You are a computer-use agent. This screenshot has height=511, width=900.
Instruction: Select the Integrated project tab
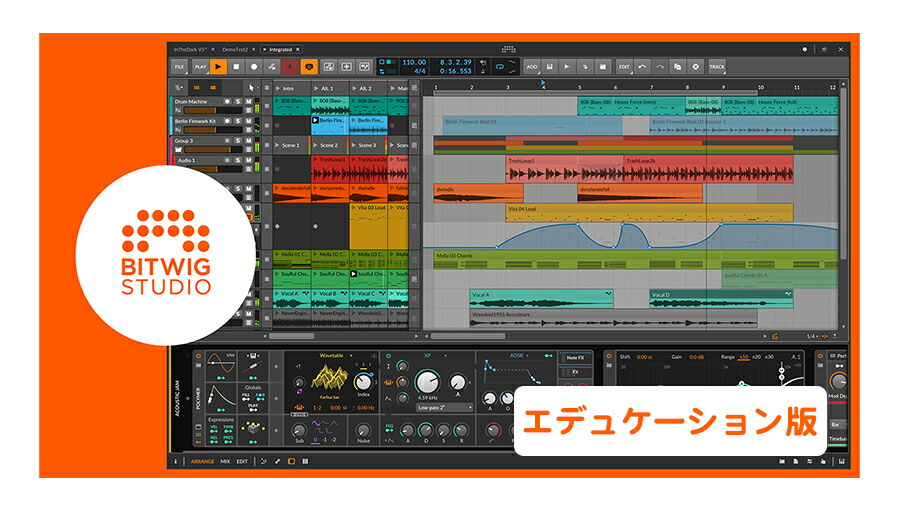coord(281,49)
